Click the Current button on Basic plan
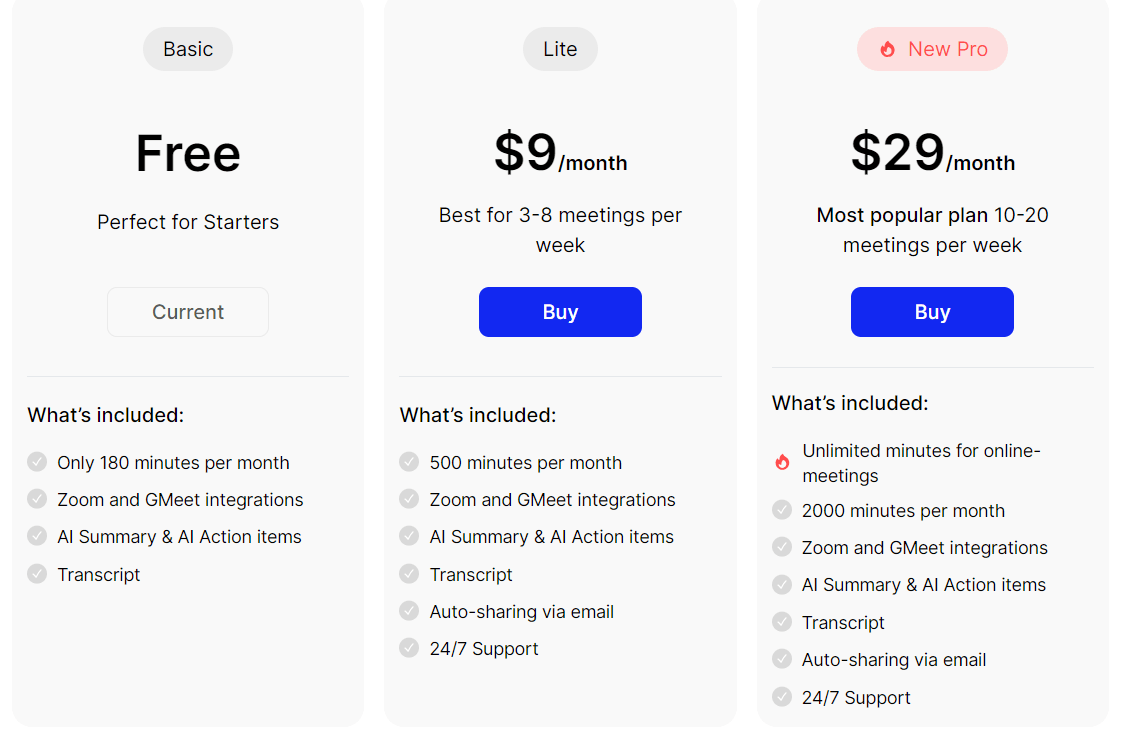This screenshot has width=1121, height=737. point(188,312)
